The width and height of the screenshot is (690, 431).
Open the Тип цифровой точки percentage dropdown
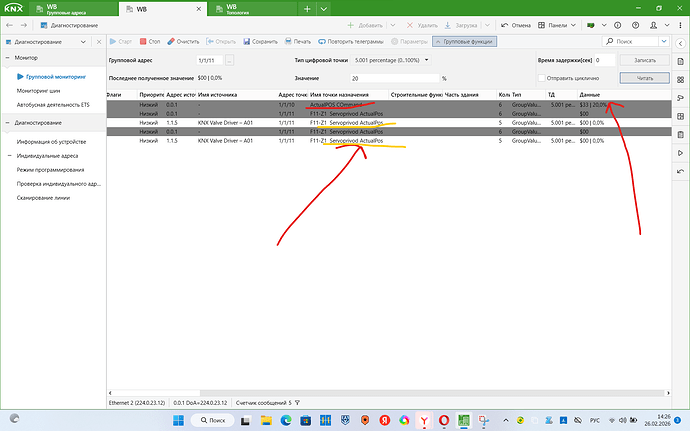coord(391,60)
